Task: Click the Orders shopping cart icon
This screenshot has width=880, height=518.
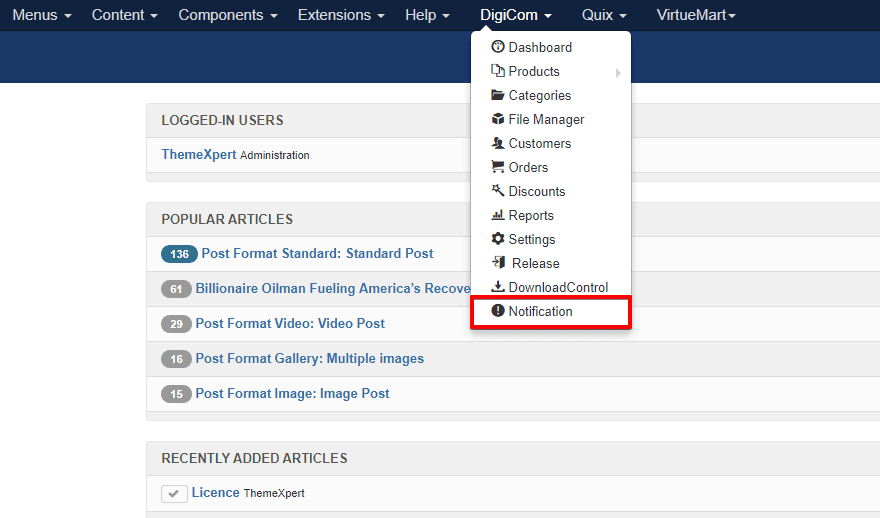Action: (498, 167)
